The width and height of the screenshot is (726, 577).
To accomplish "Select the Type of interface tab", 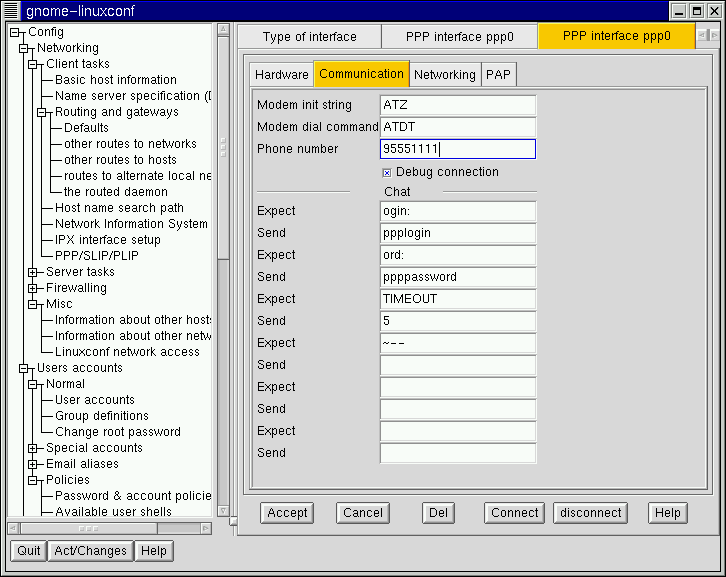I will pos(309,37).
